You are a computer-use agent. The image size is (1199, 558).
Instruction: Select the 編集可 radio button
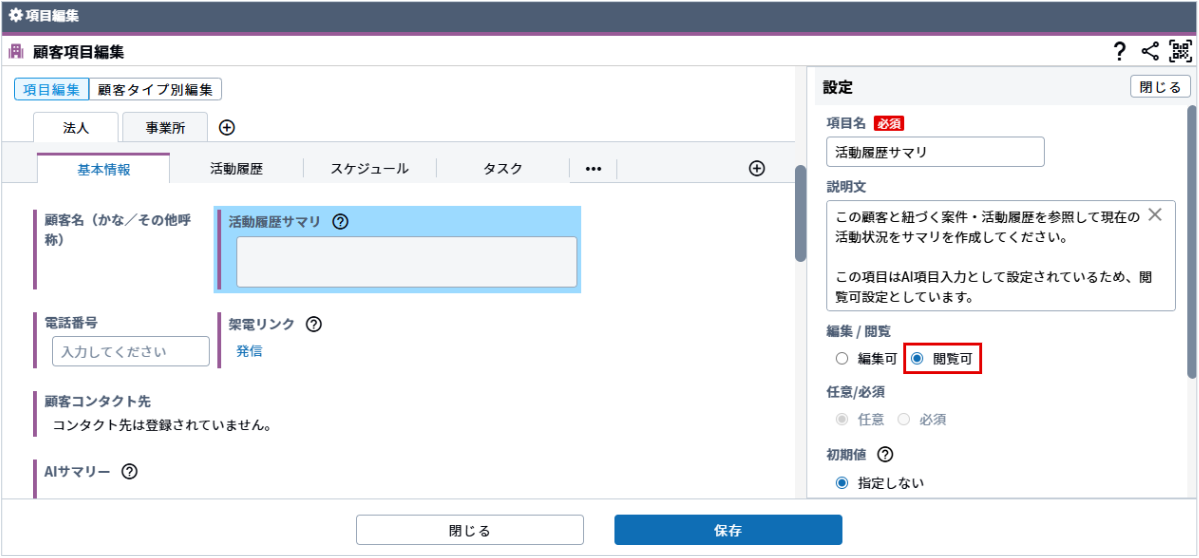(x=842, y=358)
